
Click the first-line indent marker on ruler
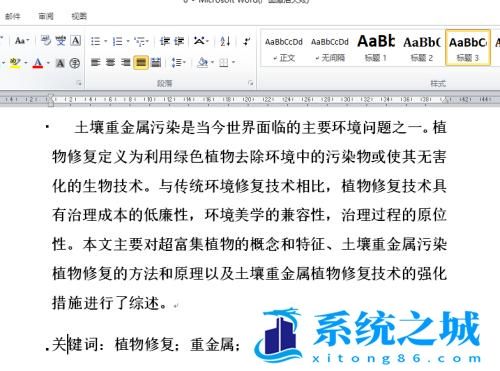[x=51, y=96]
